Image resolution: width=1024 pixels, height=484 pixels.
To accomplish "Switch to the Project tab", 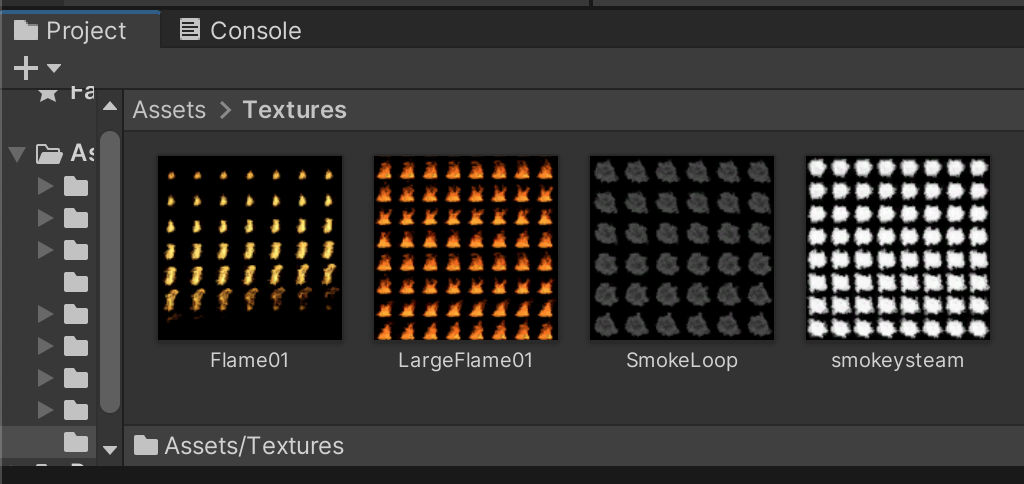I will pos(70,31).
